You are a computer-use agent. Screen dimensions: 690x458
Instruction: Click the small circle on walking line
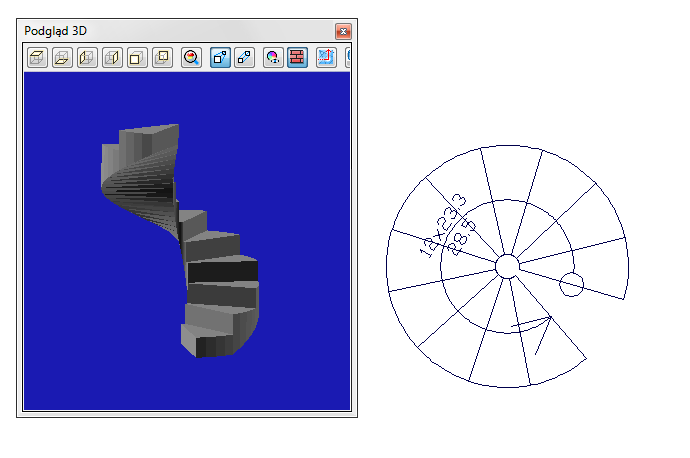(x=571, y=284)
